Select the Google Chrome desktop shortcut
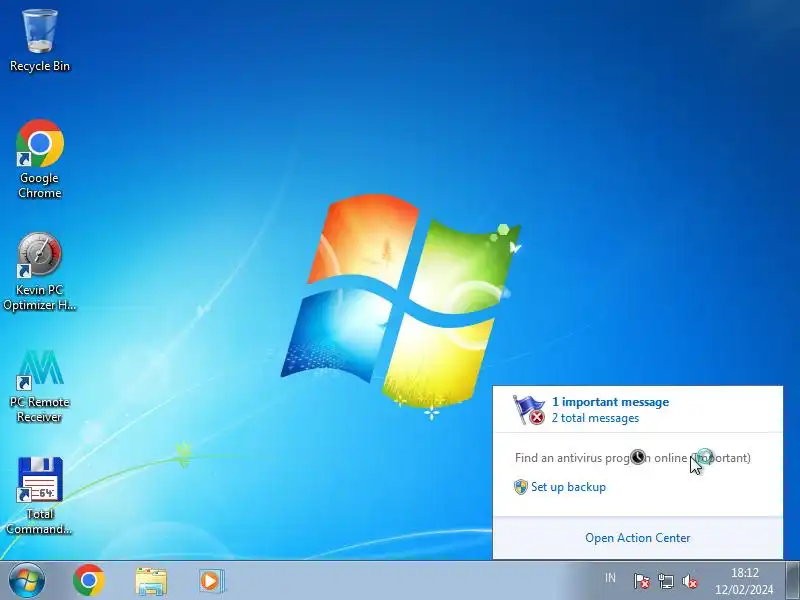800x600 pixels. 40,159
